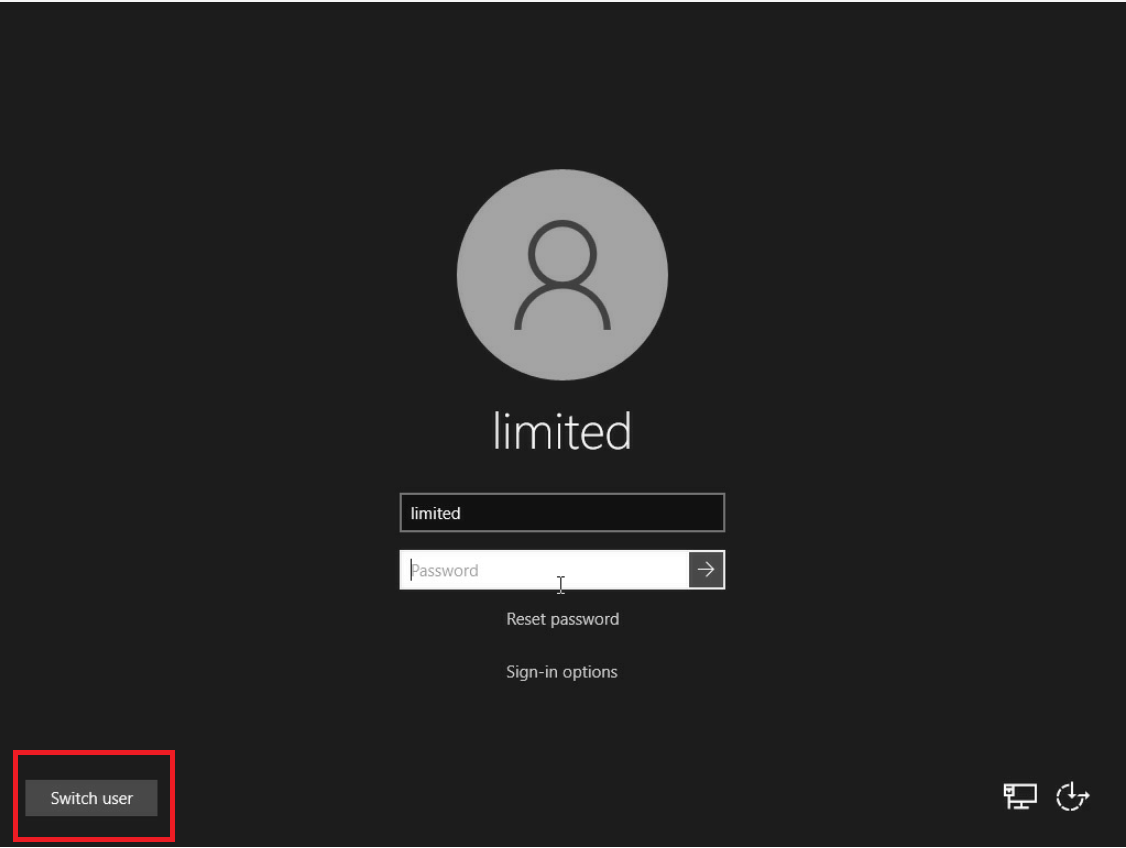The width and height of the screenshot is (1126, 848).
Task: Click Sign-in options to reveal alternatives
Action: tap(562, 671)
